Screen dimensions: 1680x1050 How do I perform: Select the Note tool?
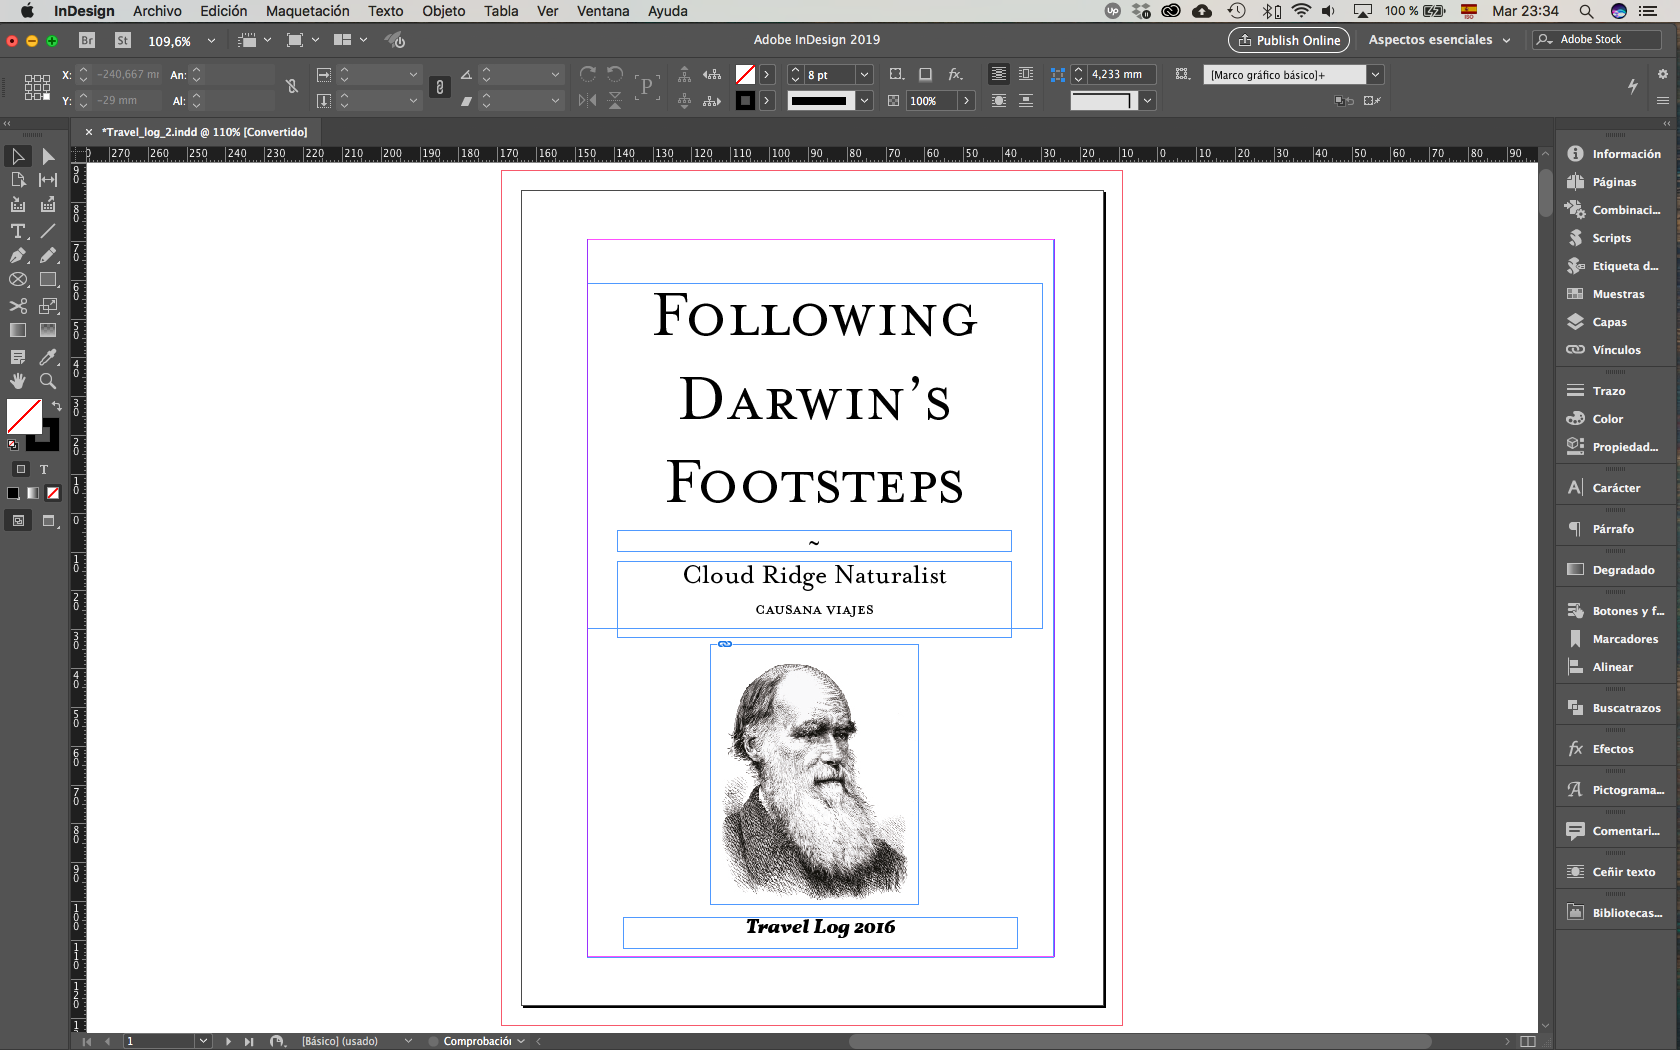click(x=18, y=357)
